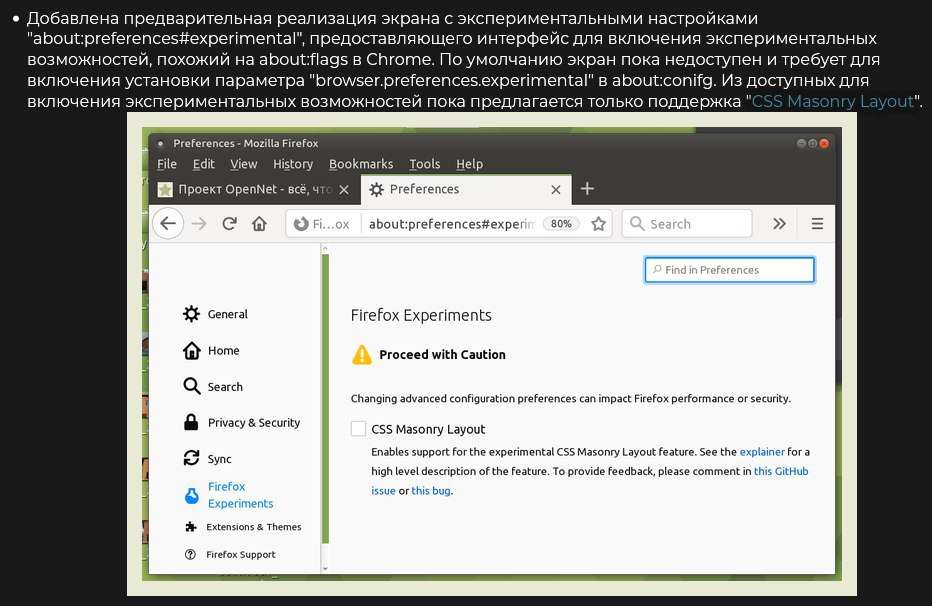
Task: Click the Proceed with Caution heading
Action: 442,355
